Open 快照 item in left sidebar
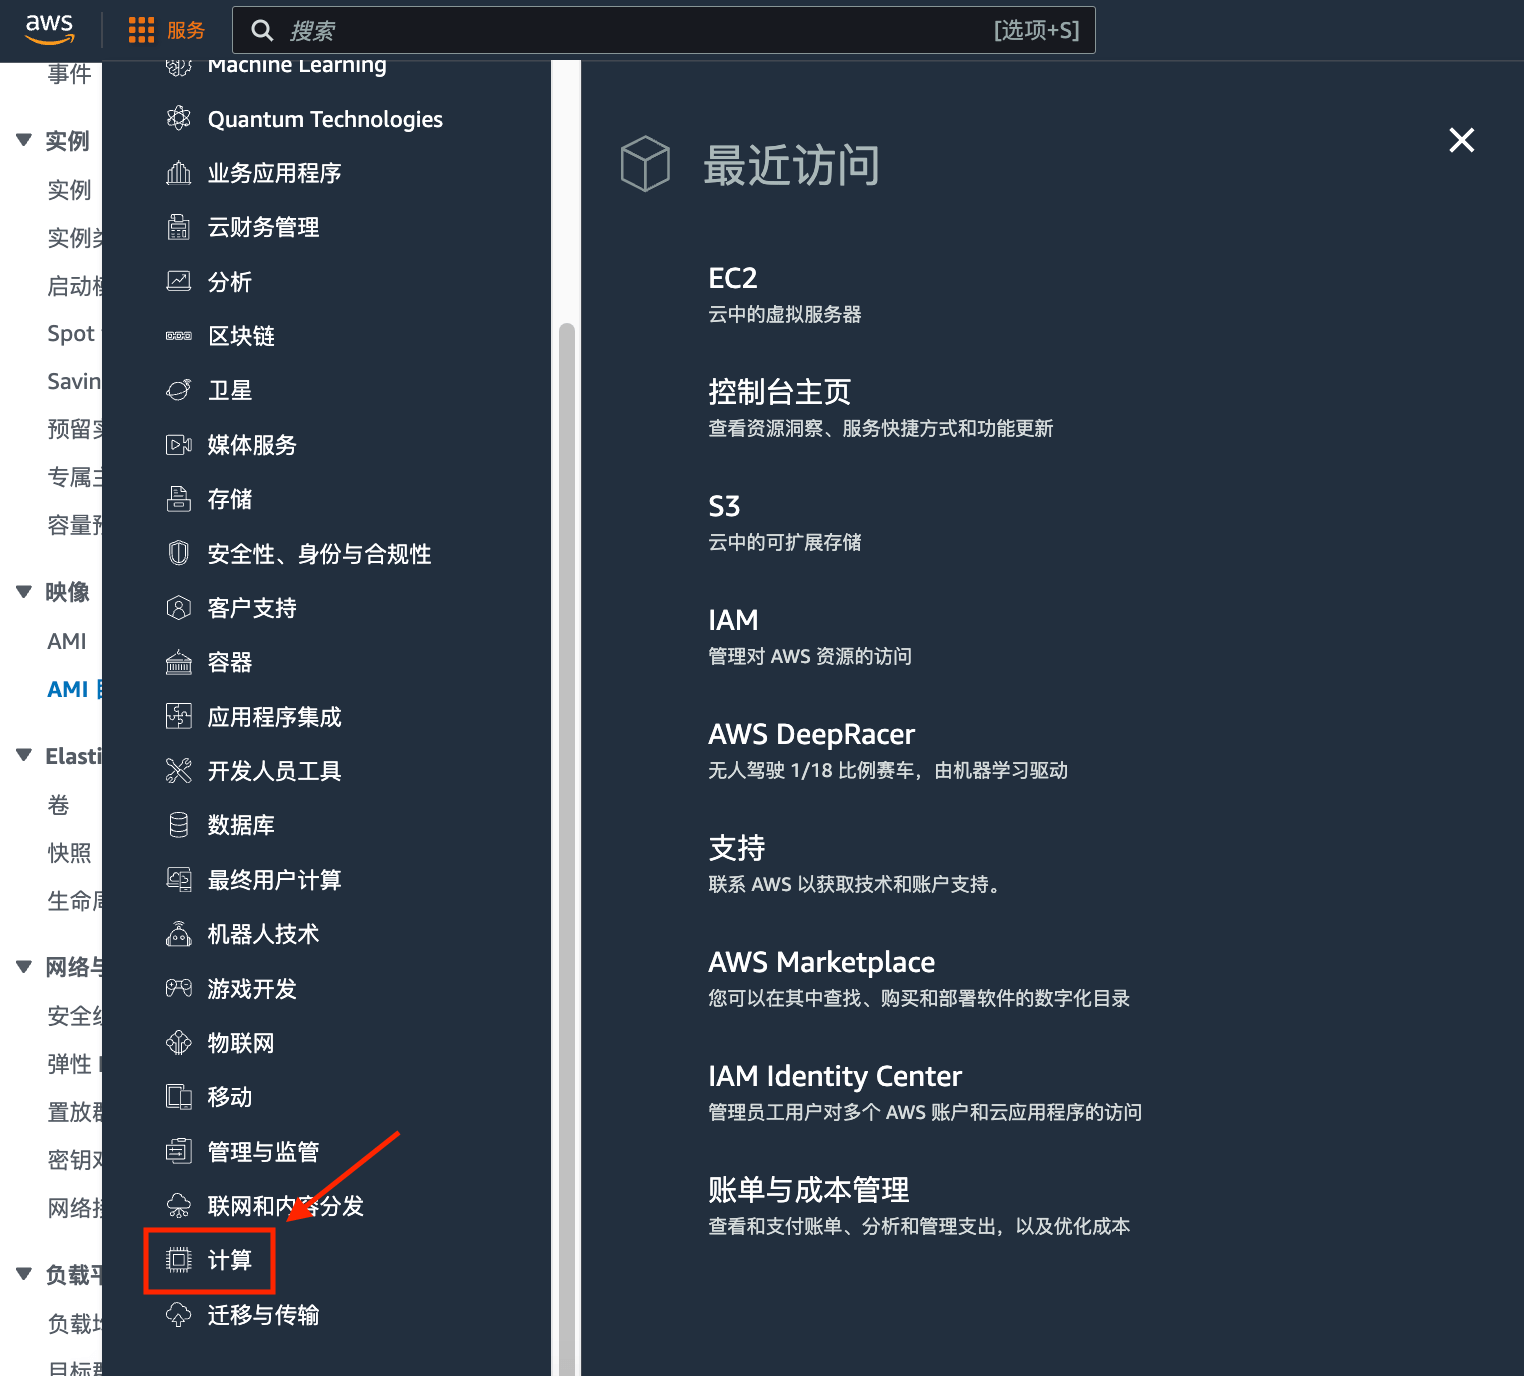This screenshot has width=1524, height=1376. (x=69, y=853)
